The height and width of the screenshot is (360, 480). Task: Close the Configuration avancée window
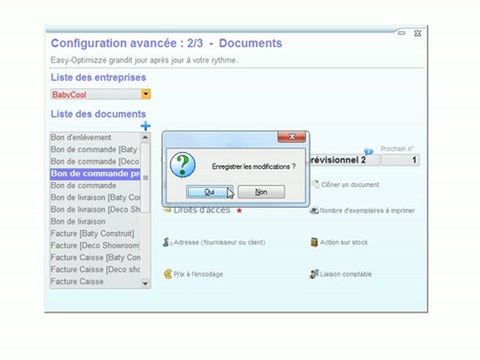click(417, 33)
